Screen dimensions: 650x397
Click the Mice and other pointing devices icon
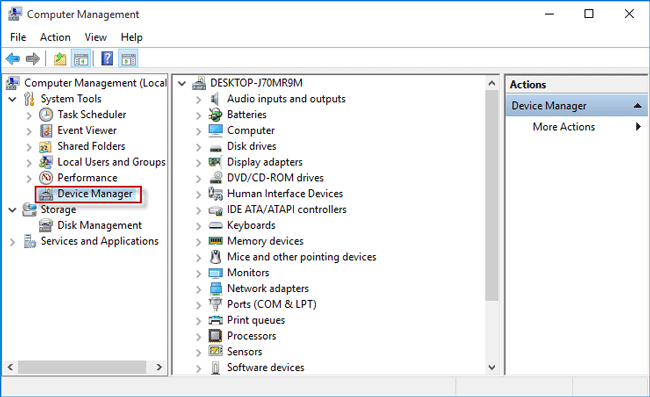pyautogui.click(x=215, y=257)
